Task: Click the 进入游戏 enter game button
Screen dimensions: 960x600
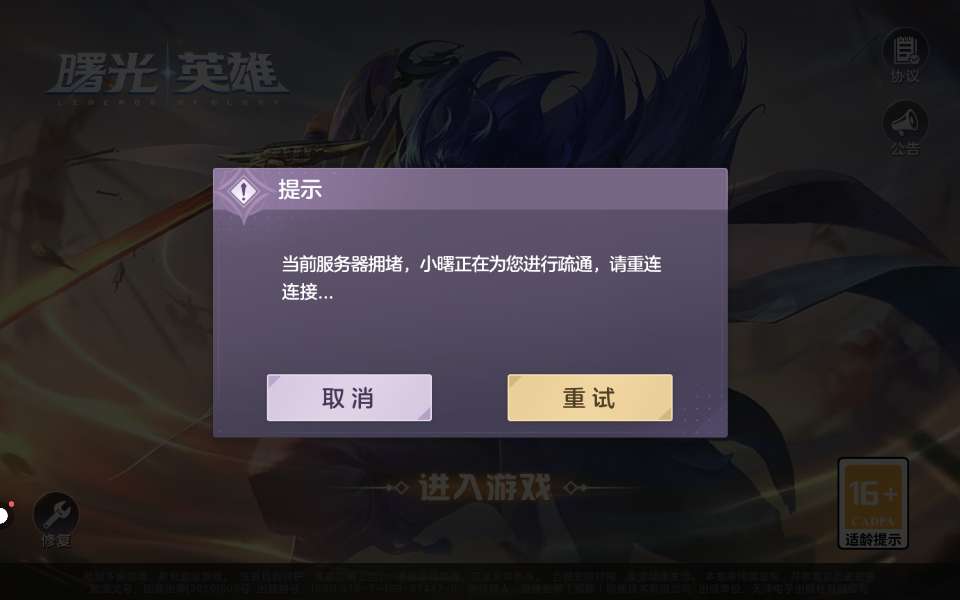Action: (485, 488)
